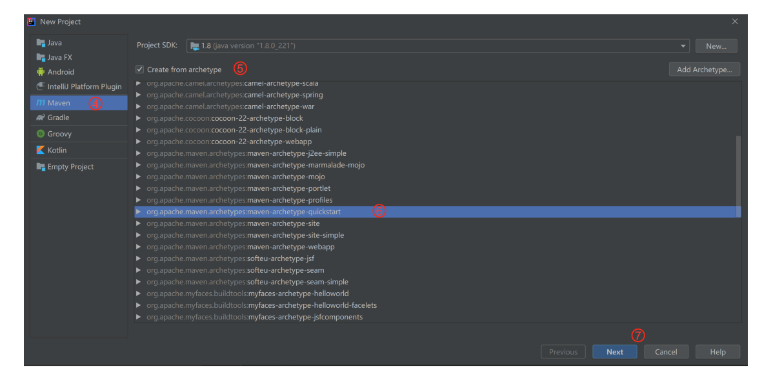Viewport: 762px width, 374px height.
Task: Select the Empty Project icon
Action: point(40,167)
